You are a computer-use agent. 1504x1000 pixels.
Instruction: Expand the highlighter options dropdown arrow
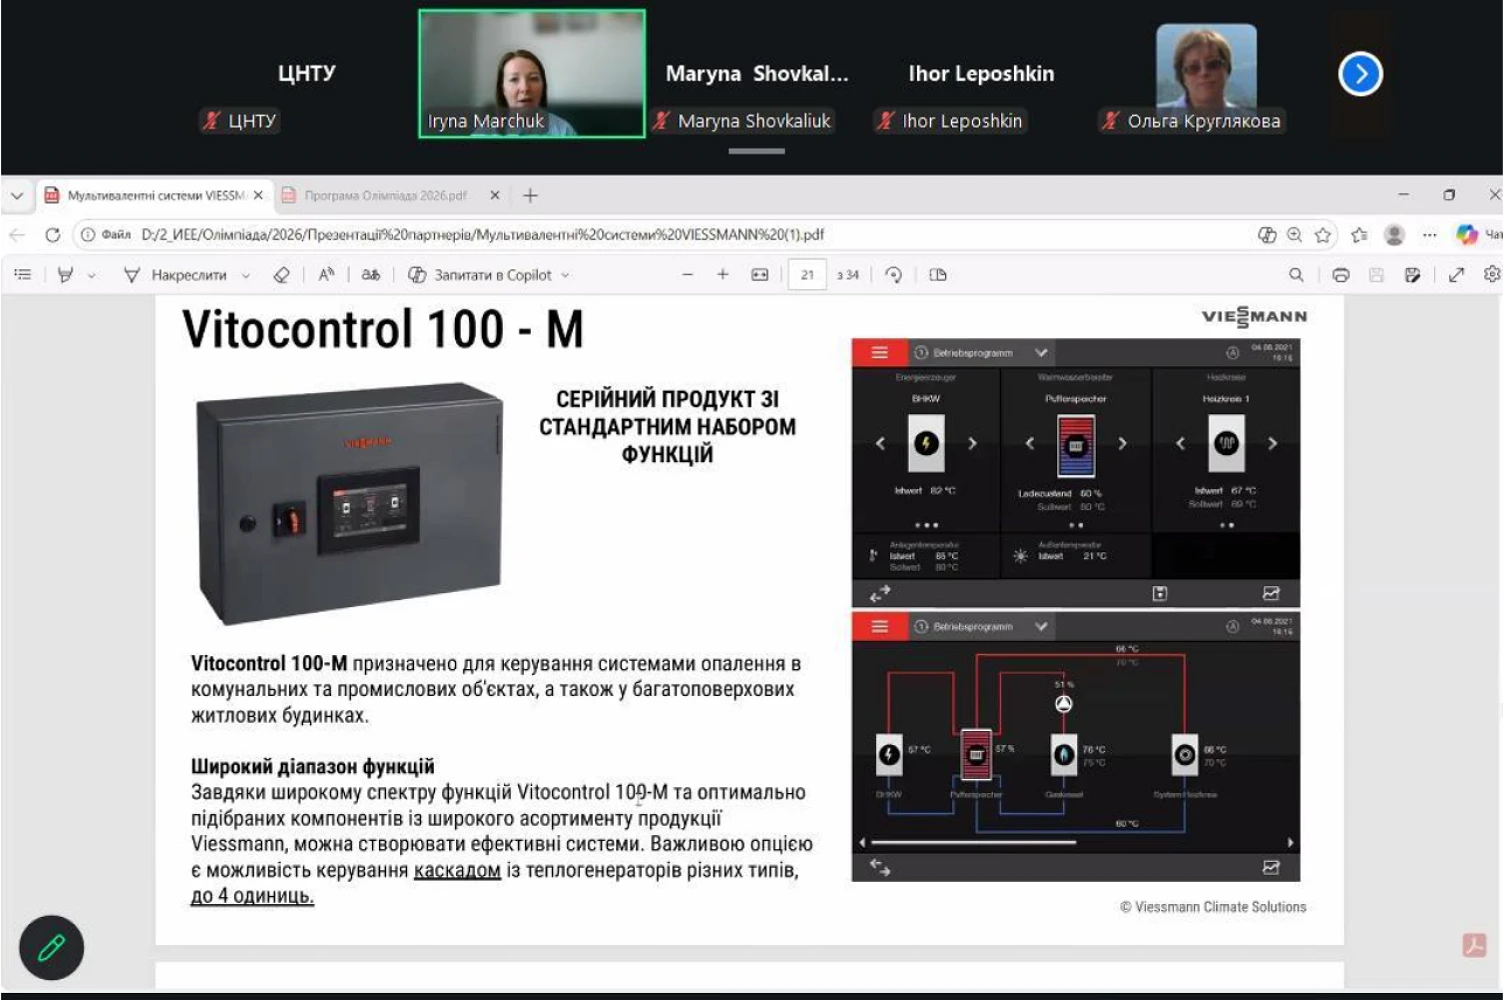pyautogui.click(x=92, y=275)
